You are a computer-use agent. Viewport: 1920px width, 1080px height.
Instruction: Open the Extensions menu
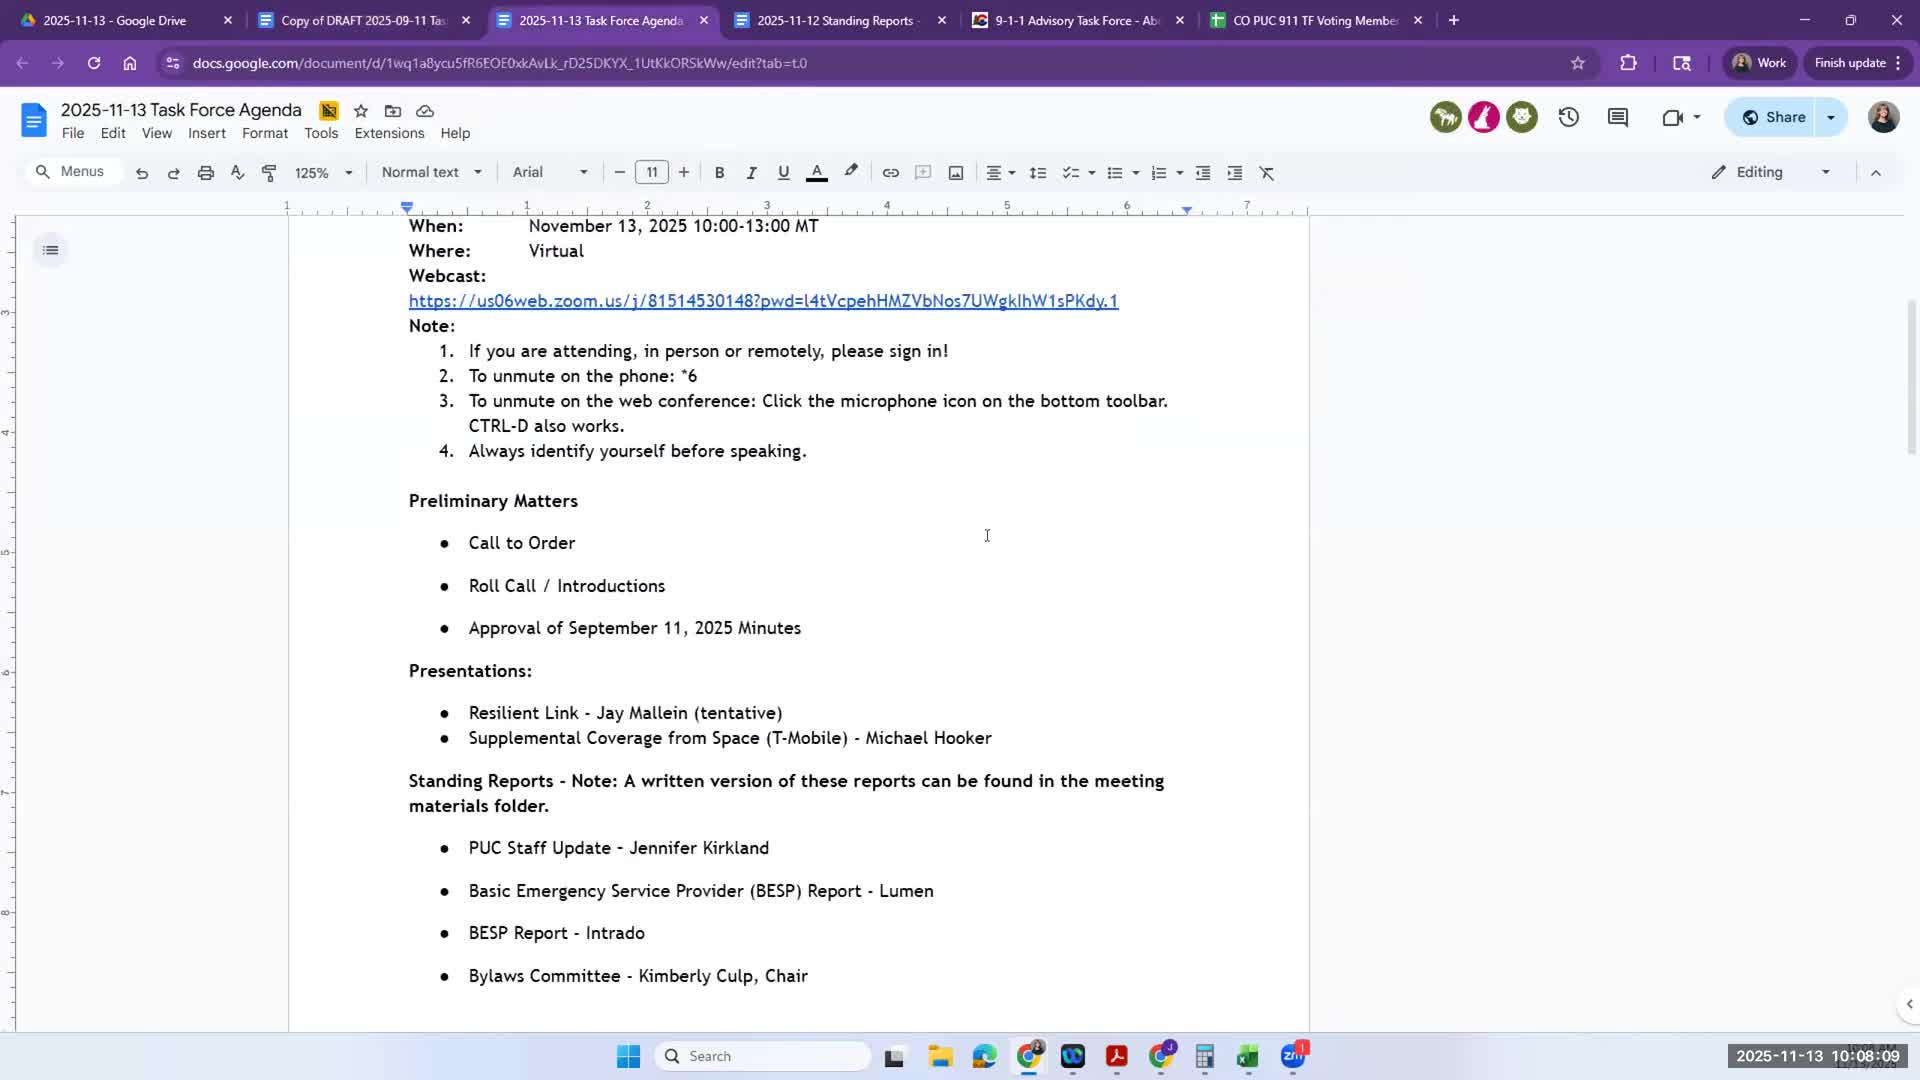(389, 133)
